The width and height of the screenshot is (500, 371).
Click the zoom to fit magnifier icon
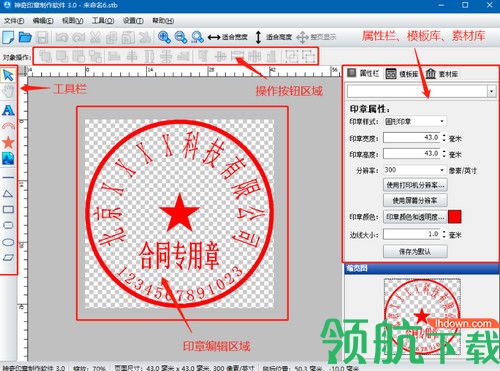coord(198,37)
